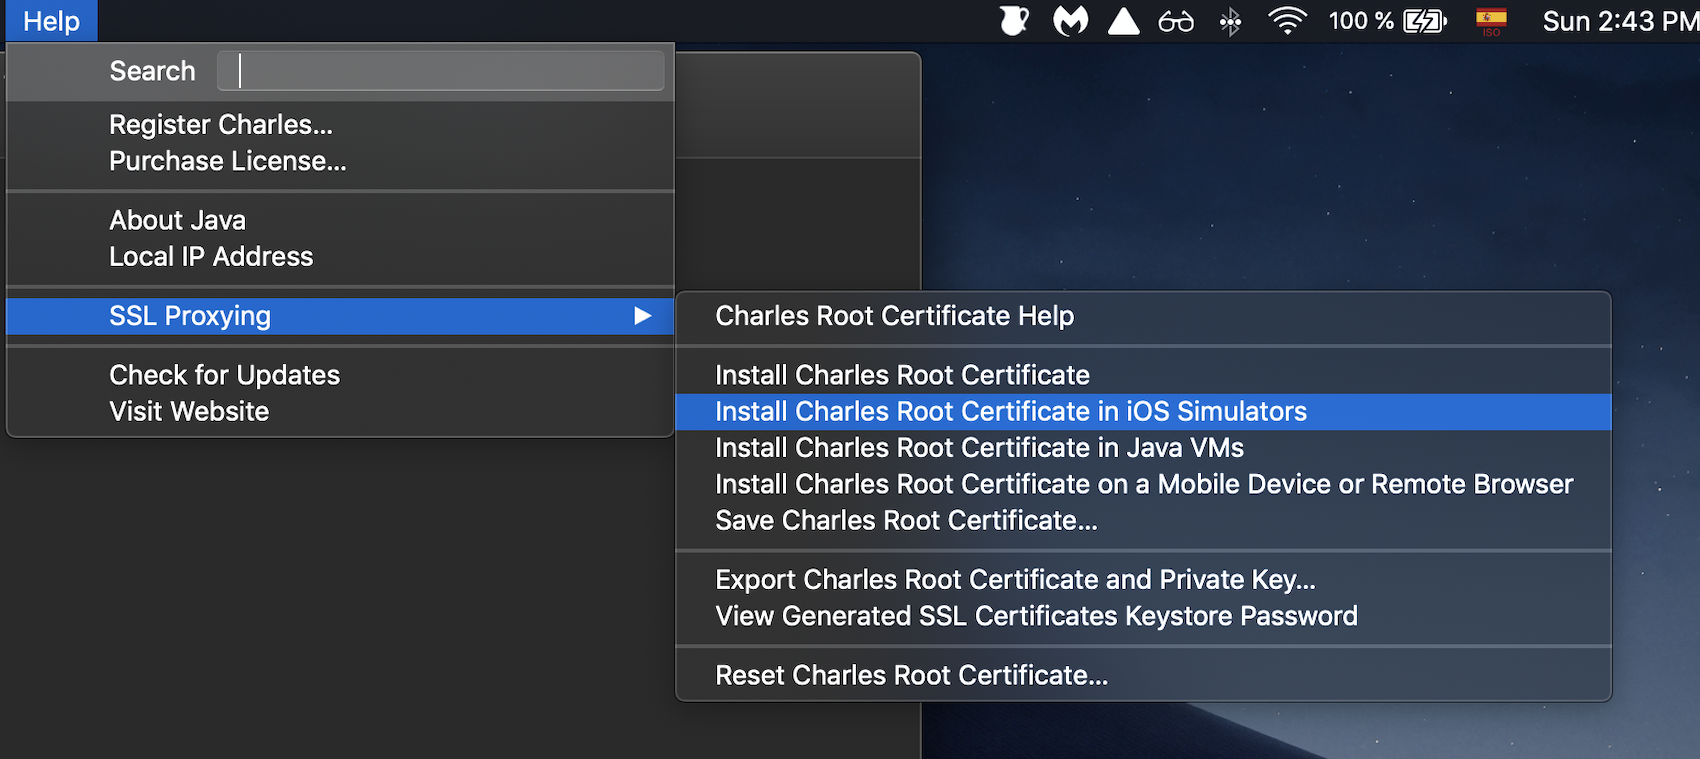Click the clock showing Sun 2:43 PM

(x=1620, y=21)
